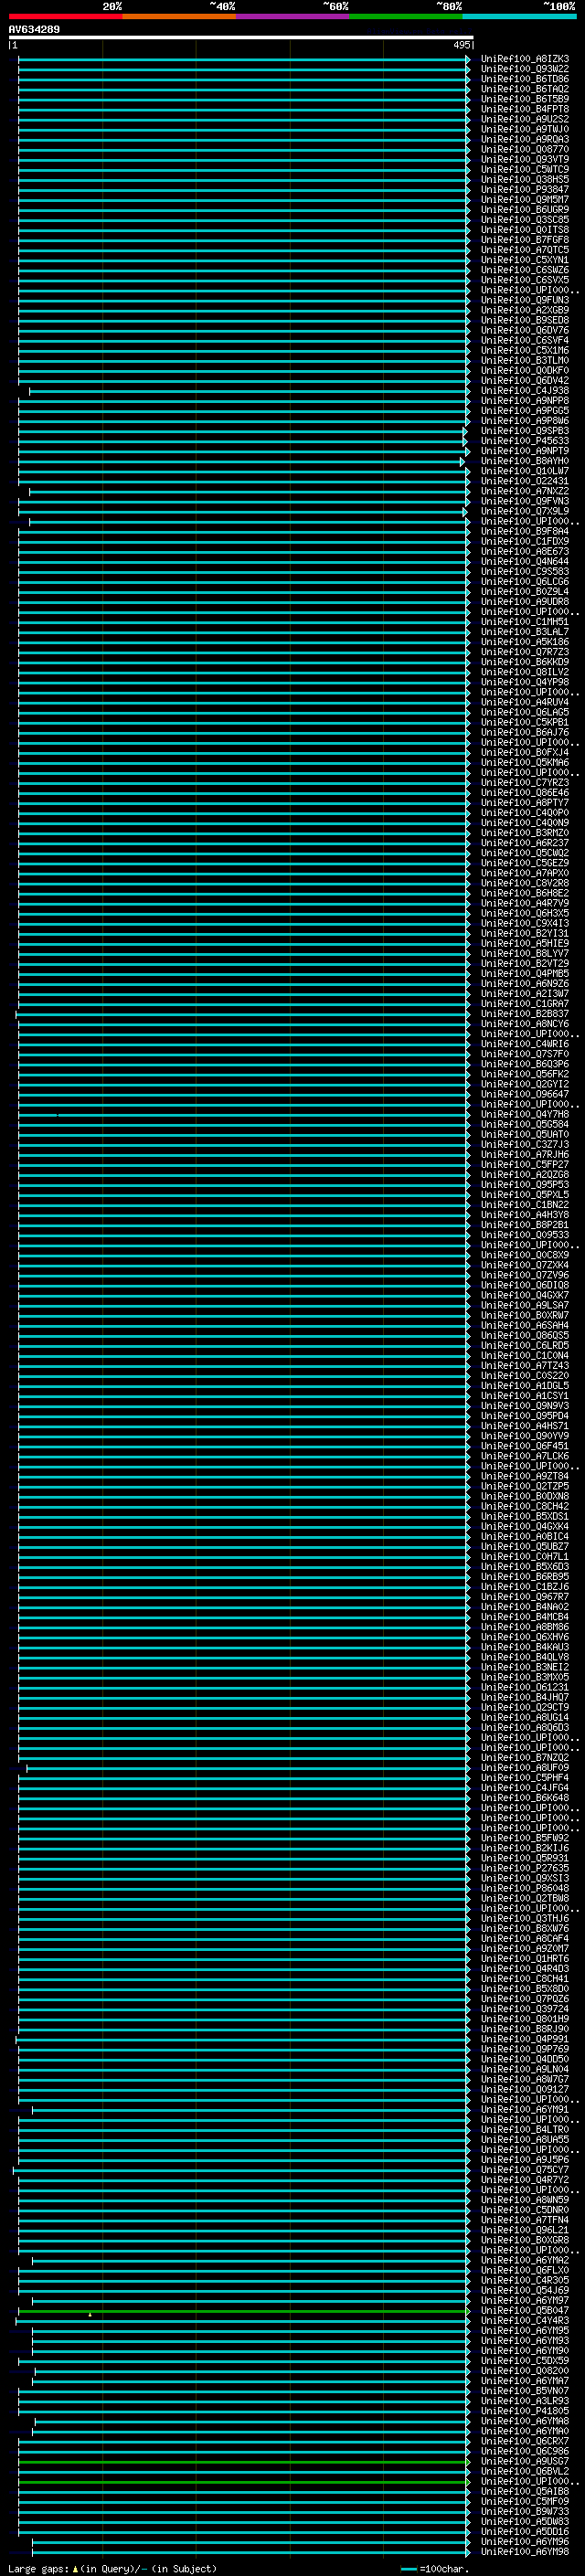Select the AV634289 query name
Image resolution: width=585 pixels, height=2576 pixels.
pyautogui.click(x=34, y=30)
